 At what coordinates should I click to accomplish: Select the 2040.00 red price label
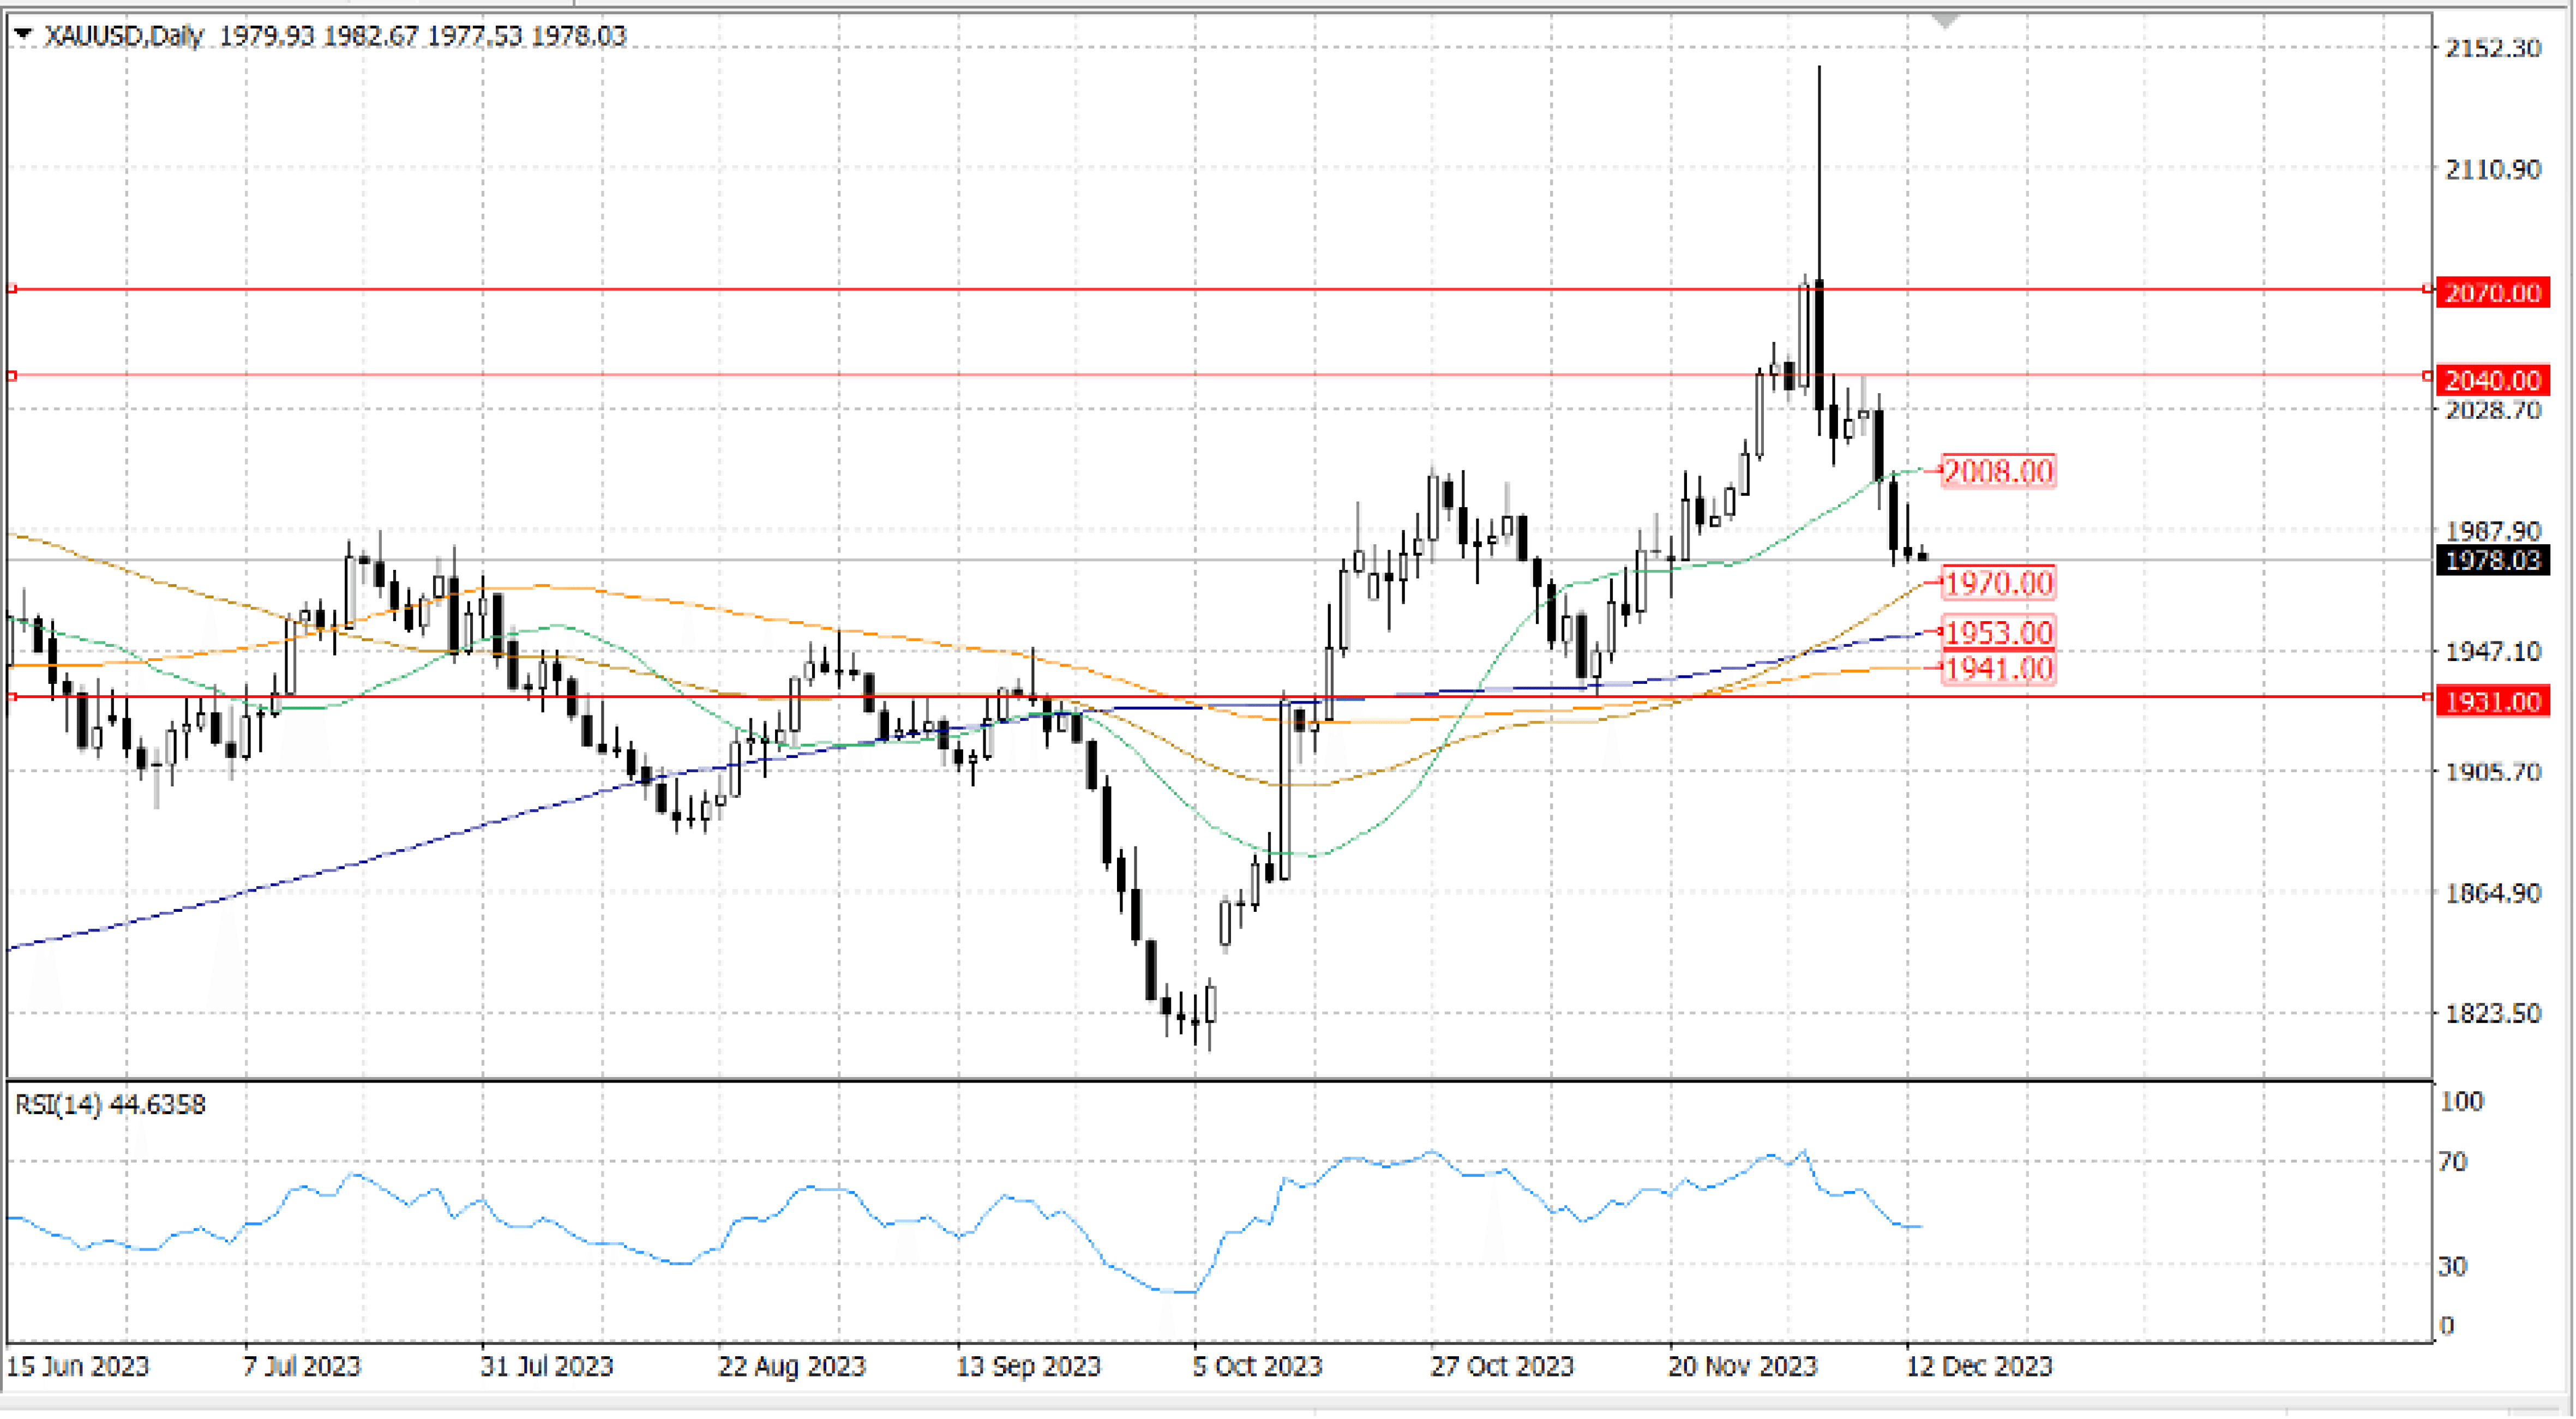tap(2492, 380)
